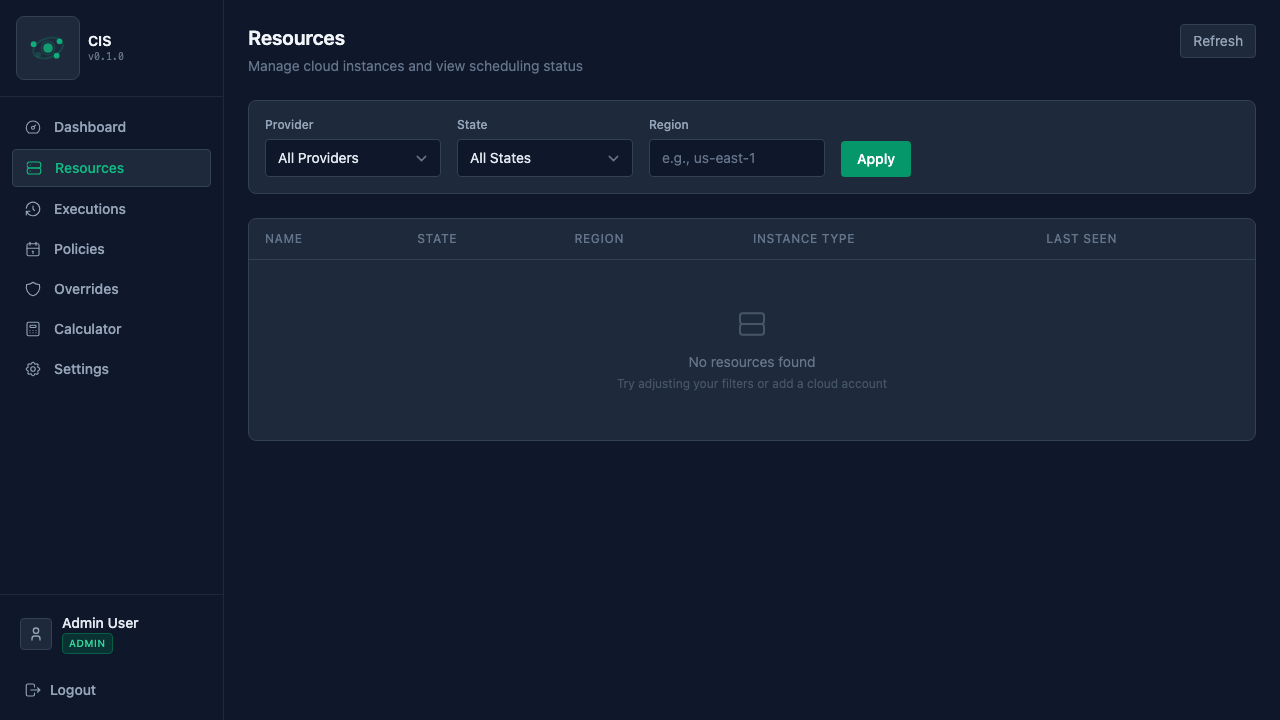Click the 'Manage cloud instances' subtitle
The height and width of the screenshot is (720, 1280).
pyautogui.click(x=415, y=66)
